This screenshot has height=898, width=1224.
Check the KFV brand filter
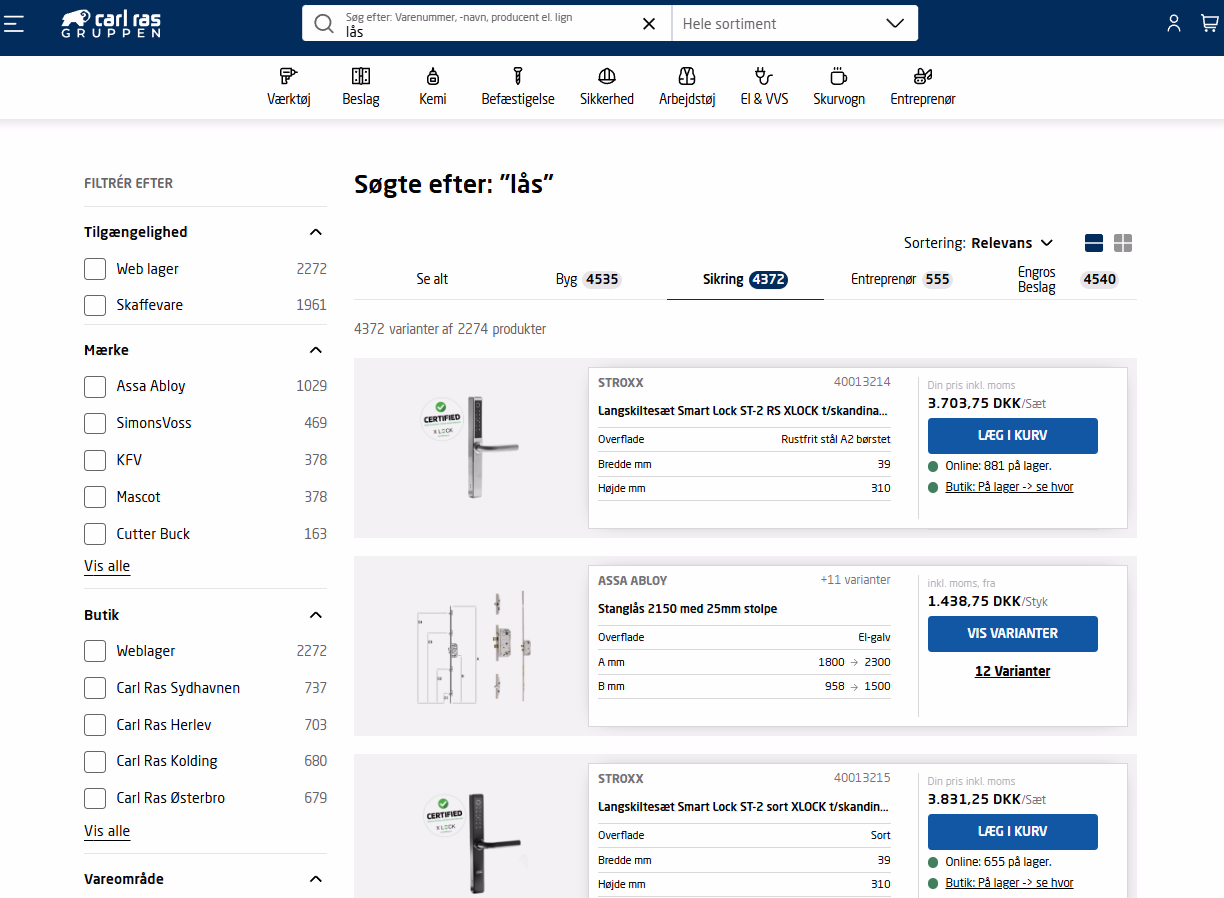coord(95,460)
